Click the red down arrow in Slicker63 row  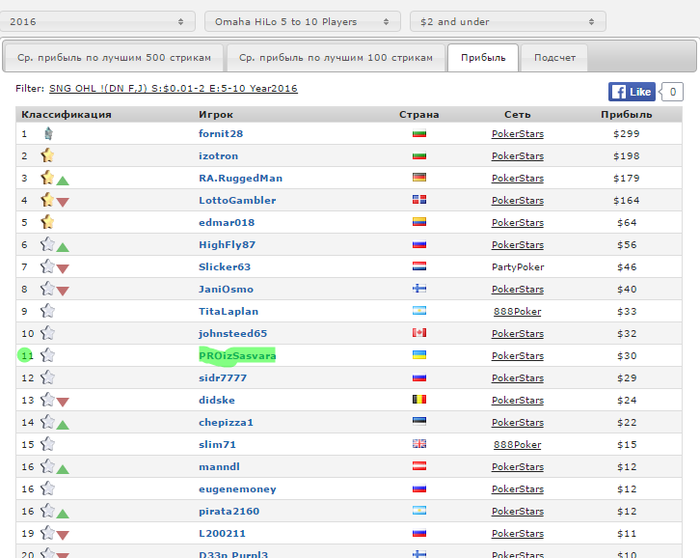coord(62,269)
